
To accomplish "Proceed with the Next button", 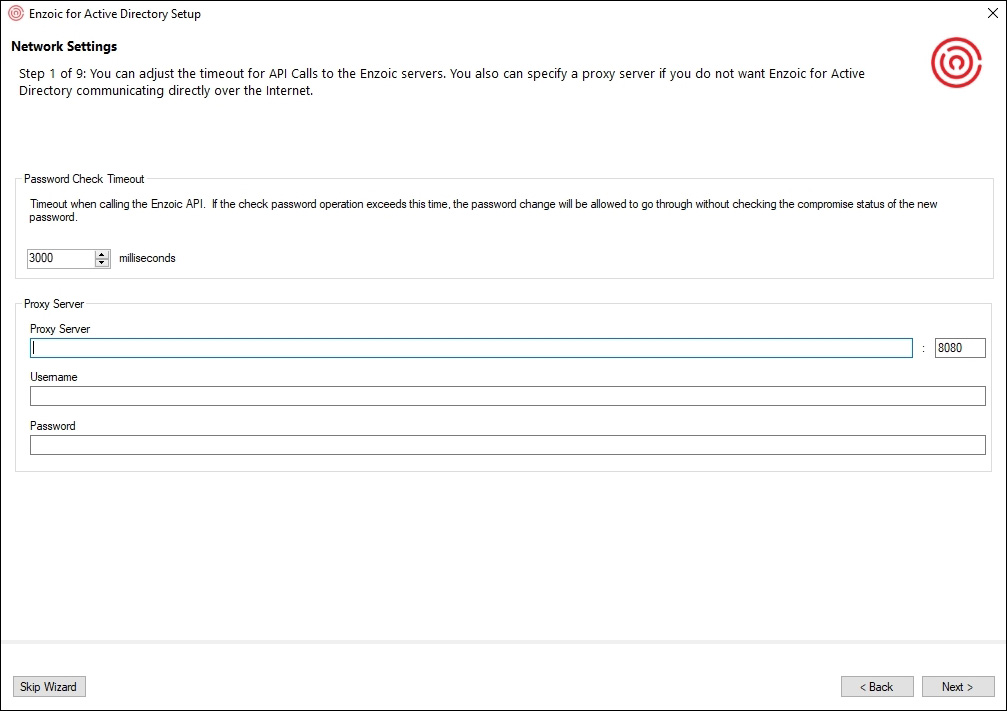I will pyautogui.click(x=957, y=687).
